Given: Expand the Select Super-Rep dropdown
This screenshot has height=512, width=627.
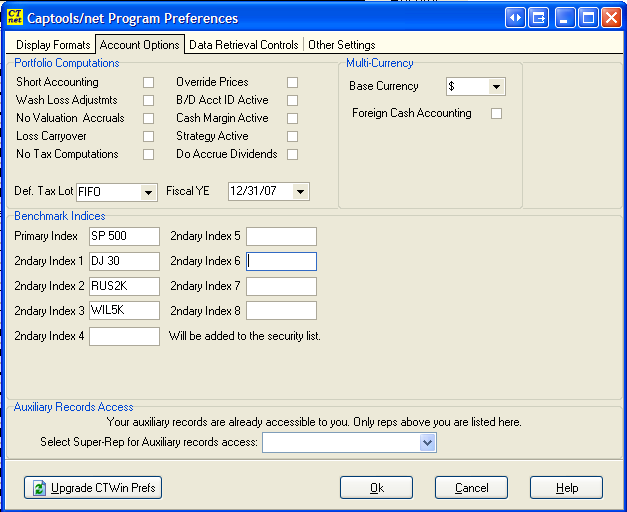Looking at the screenshot, I should click(427, 442).
